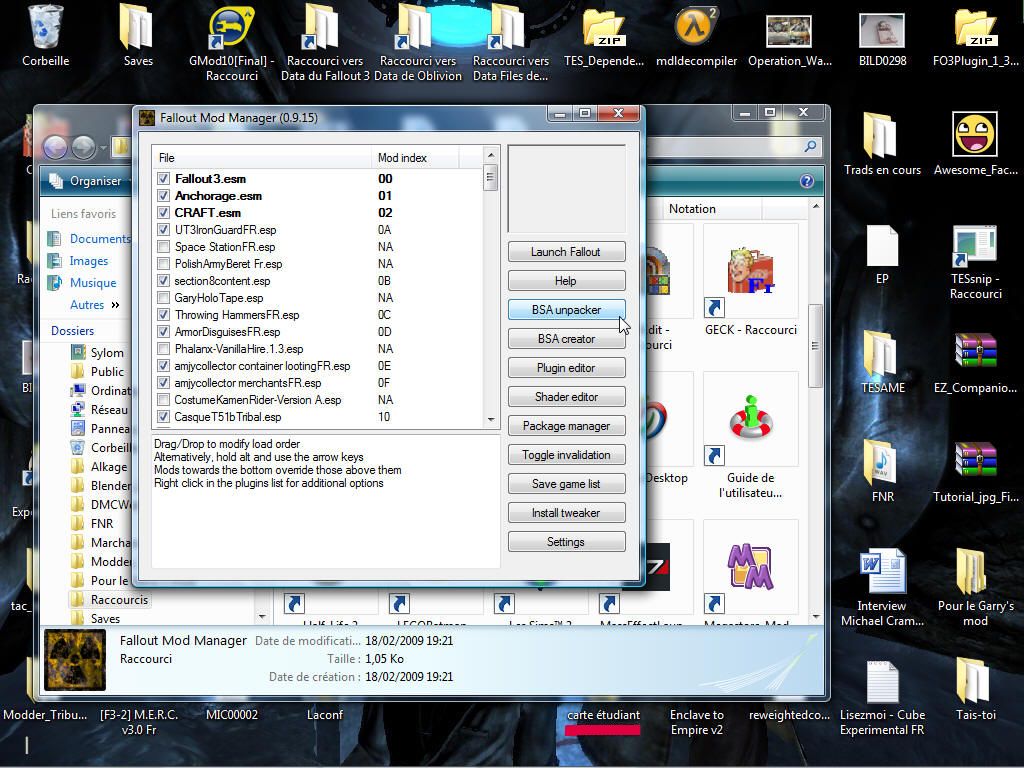Uncheck section8content.esp checkbox
This screenshot has height=768, width=1024.
(x=163, y=280)
